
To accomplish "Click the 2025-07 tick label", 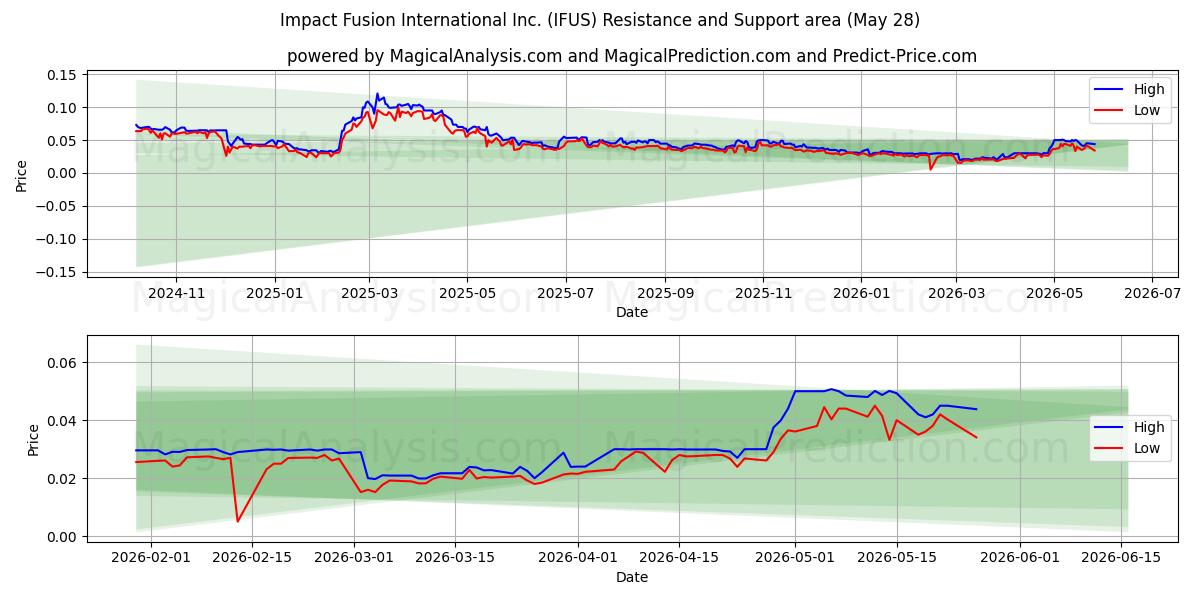I will [566, 293].
